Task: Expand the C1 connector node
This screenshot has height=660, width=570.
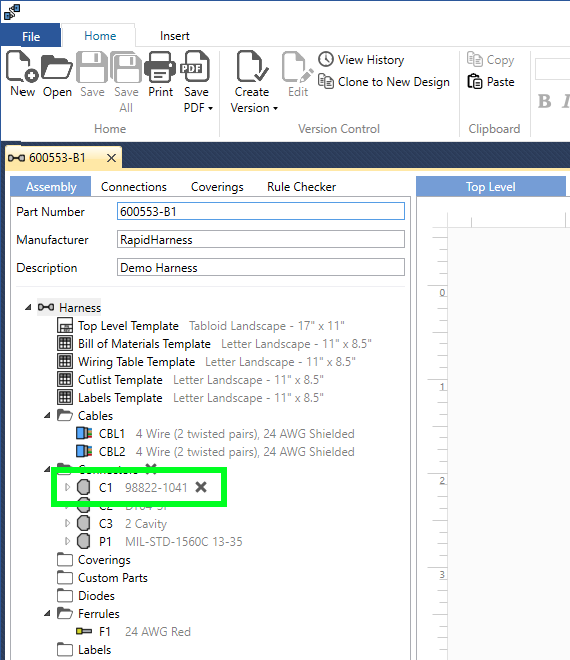Action: click(67, 487)
